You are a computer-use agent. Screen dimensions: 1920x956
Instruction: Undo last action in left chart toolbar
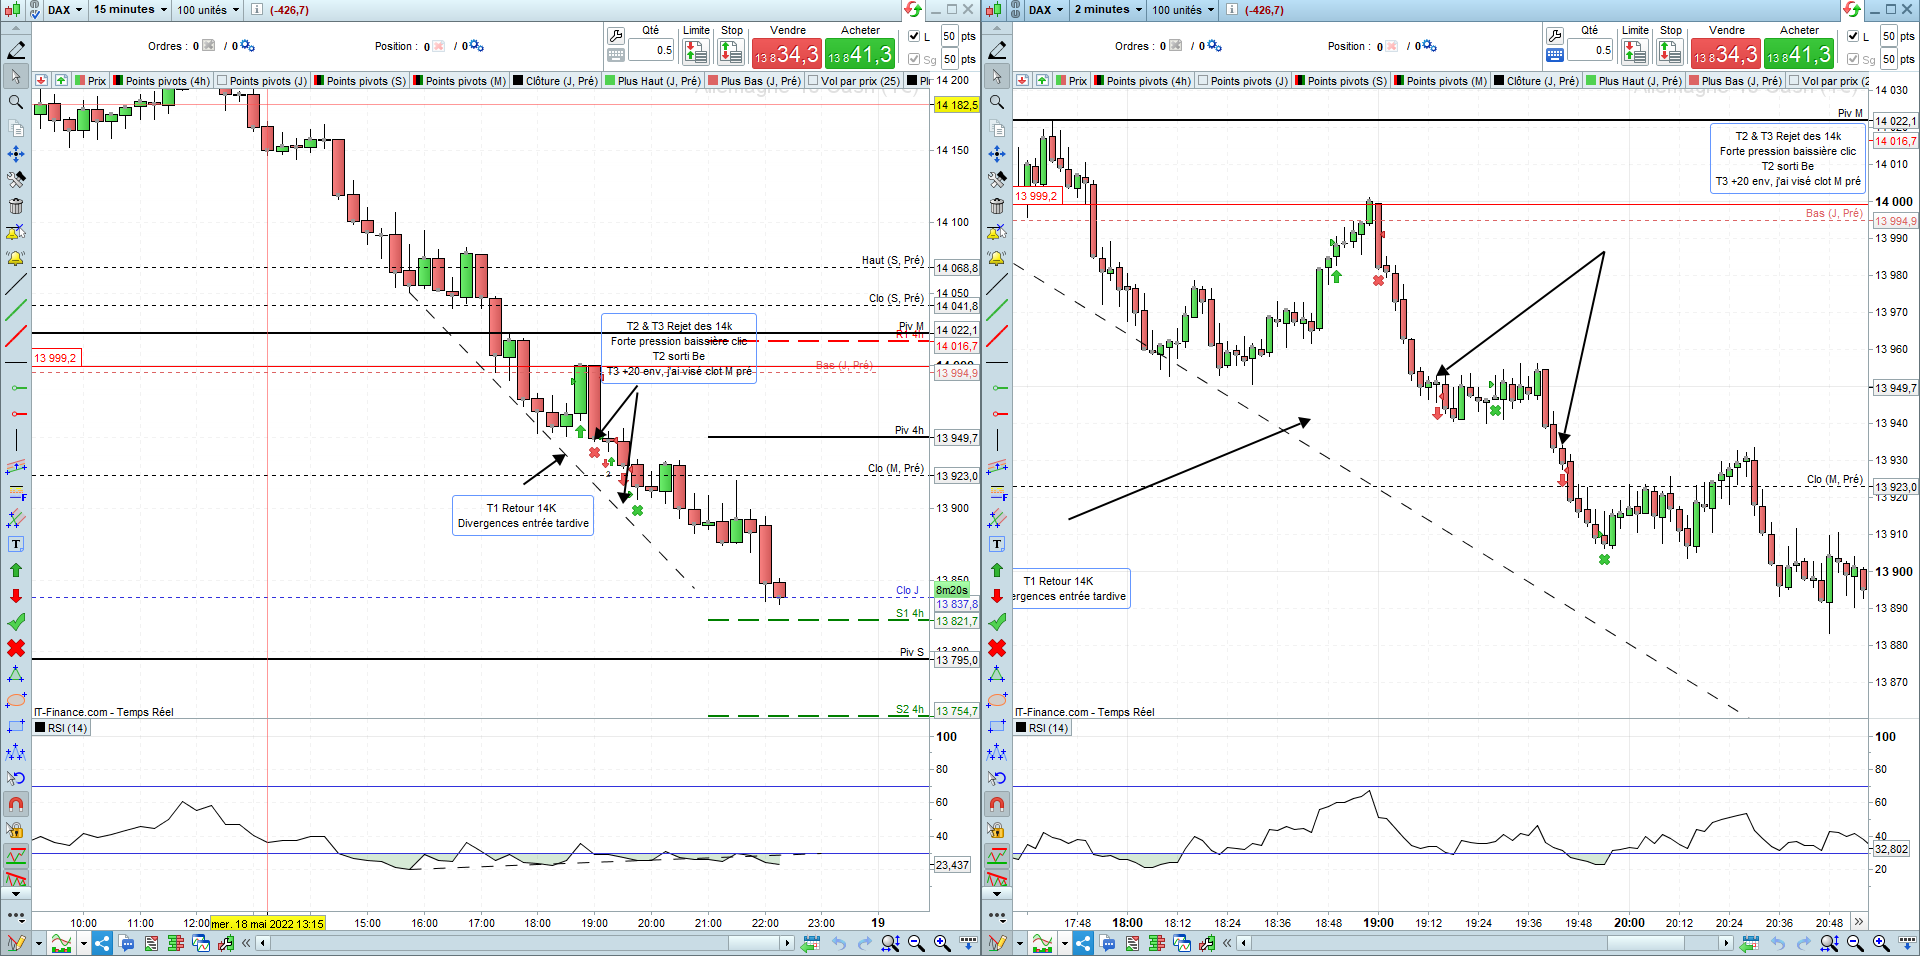(839, 943)
